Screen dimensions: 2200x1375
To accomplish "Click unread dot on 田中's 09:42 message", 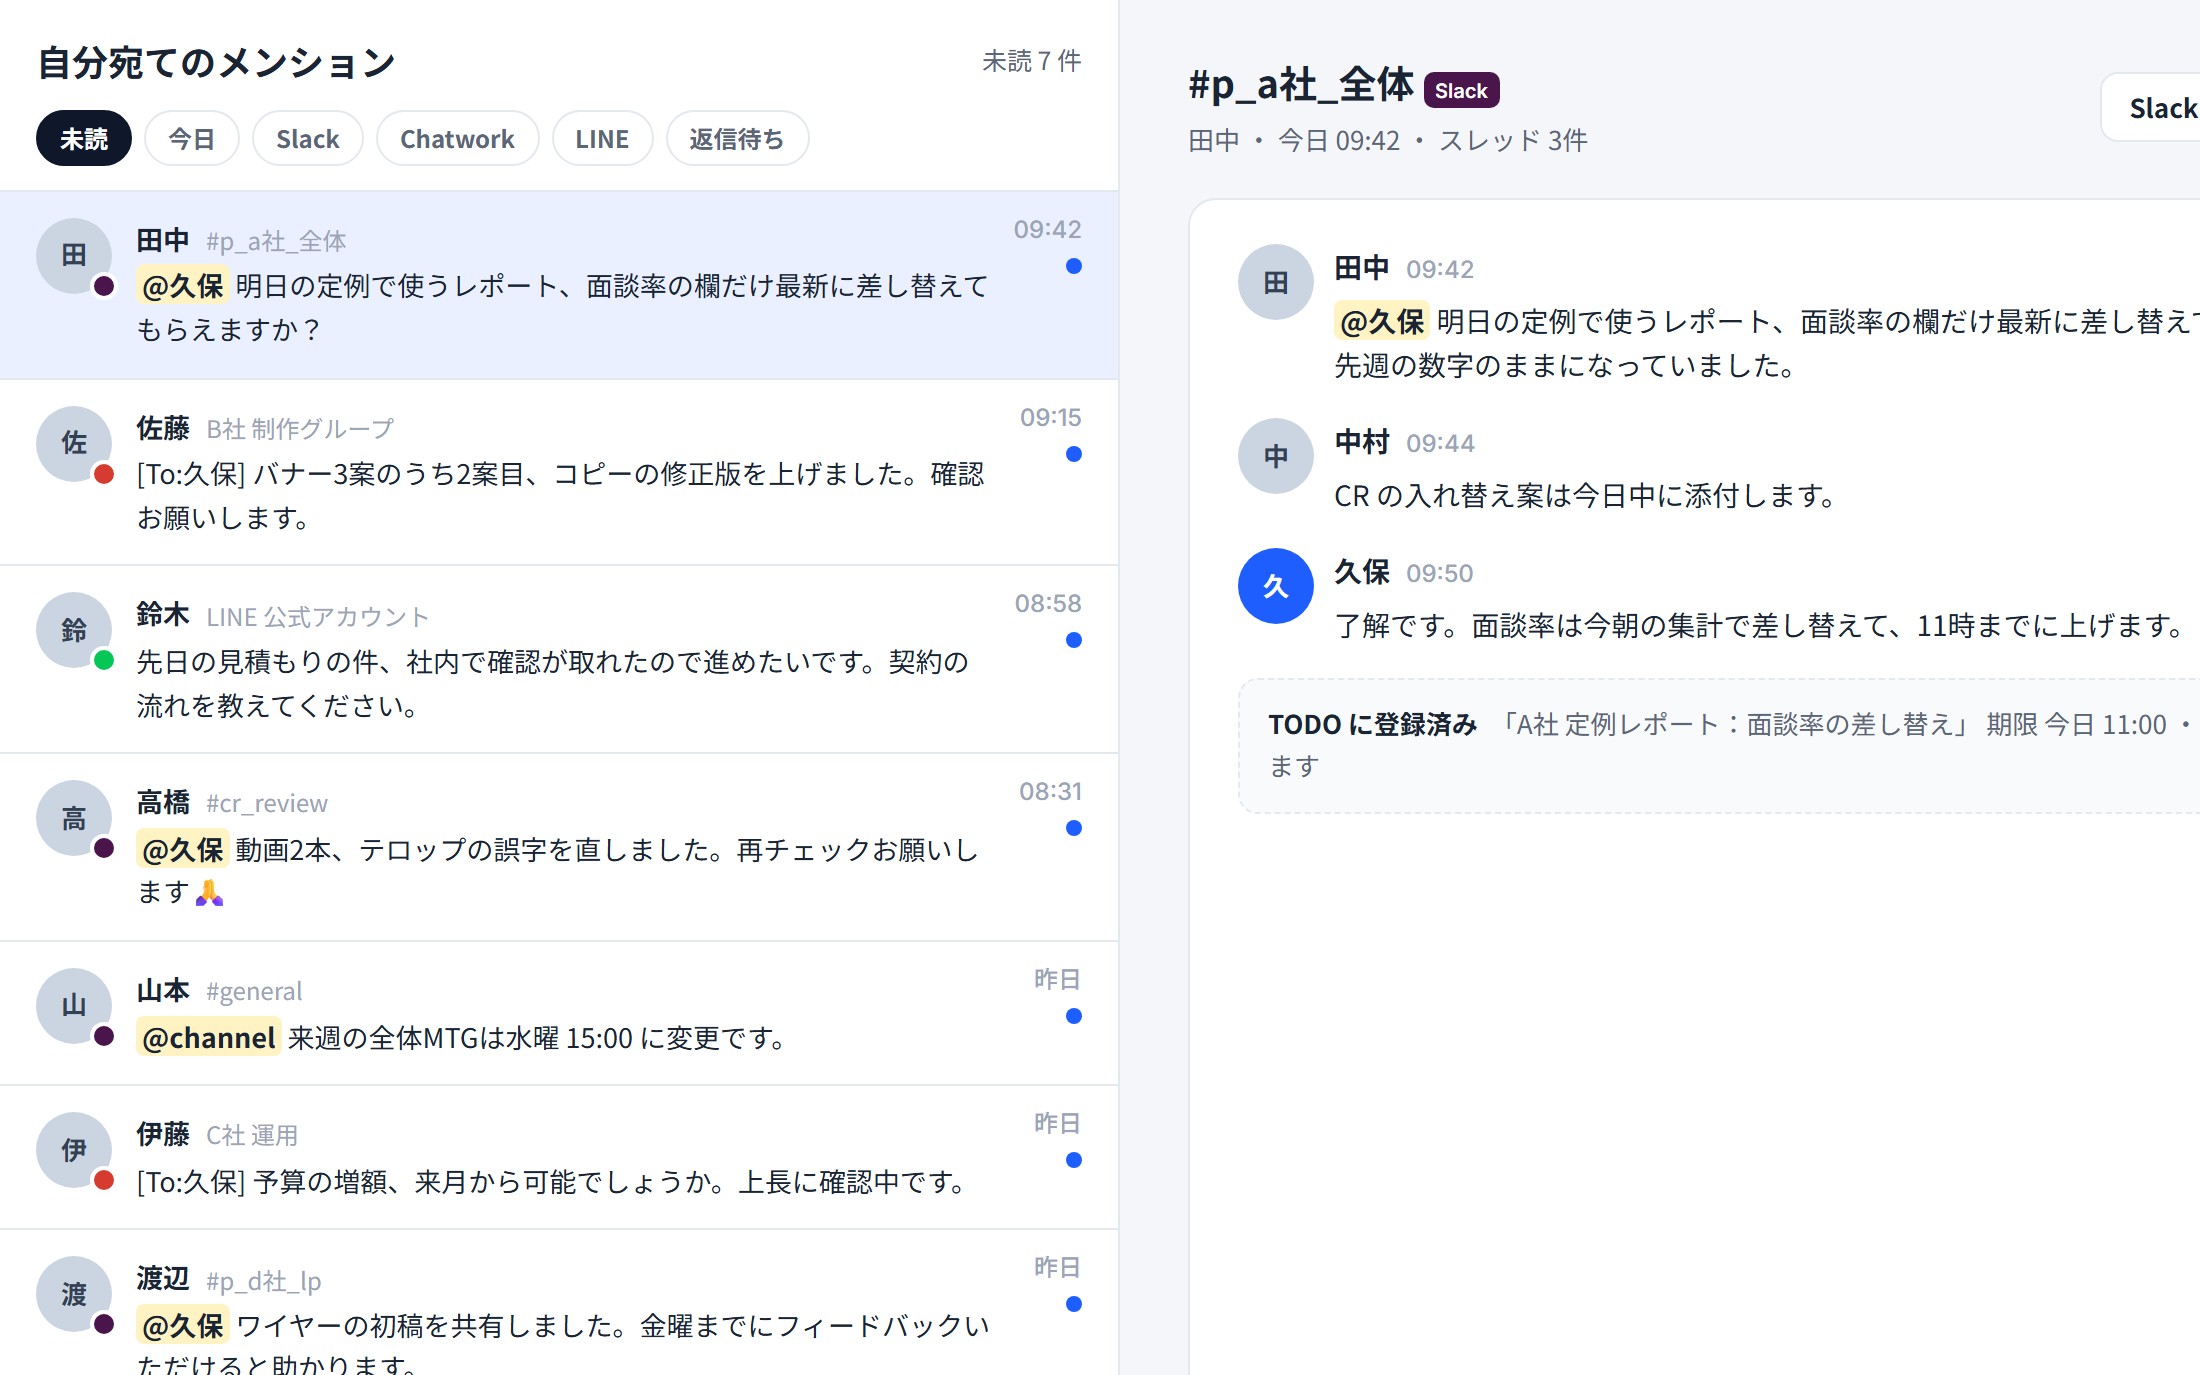I will pos(1074,266).
